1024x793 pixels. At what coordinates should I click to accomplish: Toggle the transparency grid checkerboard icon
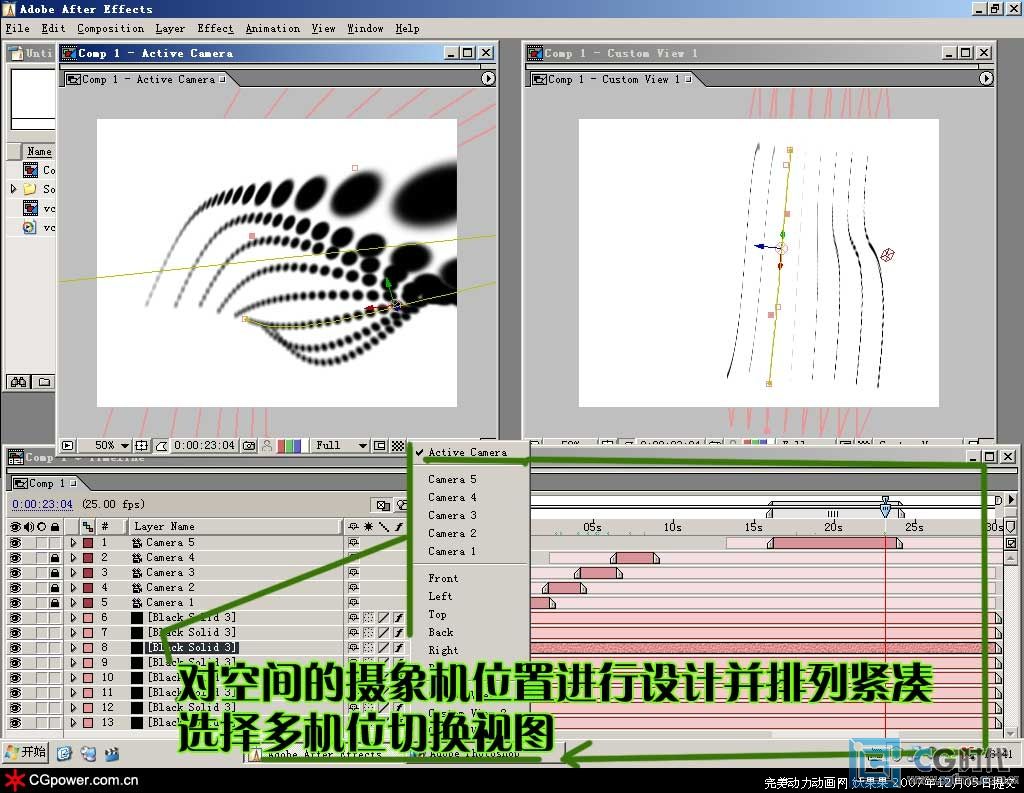pyautogui.click(x=397, y=445)
